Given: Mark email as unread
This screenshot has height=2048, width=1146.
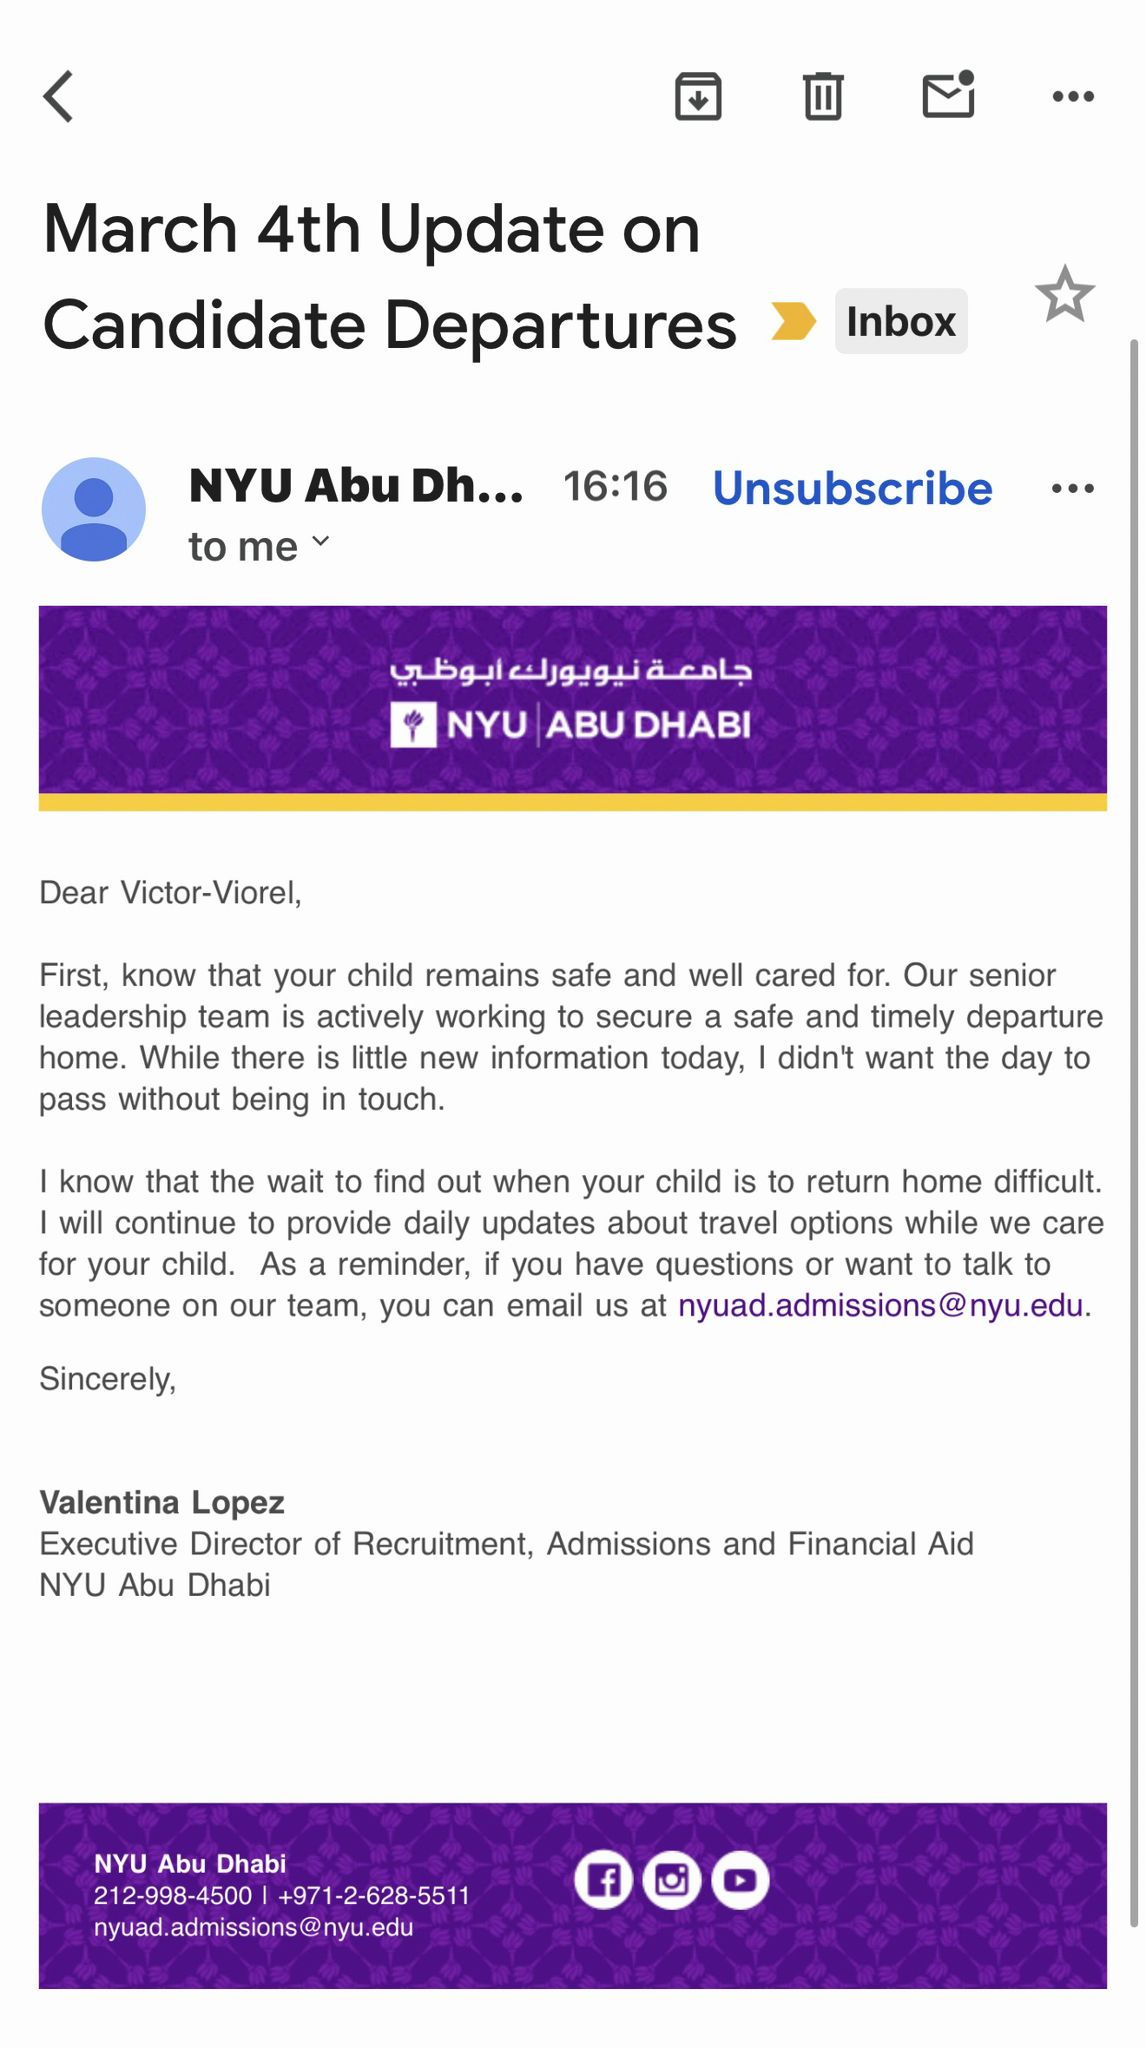Looking at the screenshot, I should coord(948,95).
